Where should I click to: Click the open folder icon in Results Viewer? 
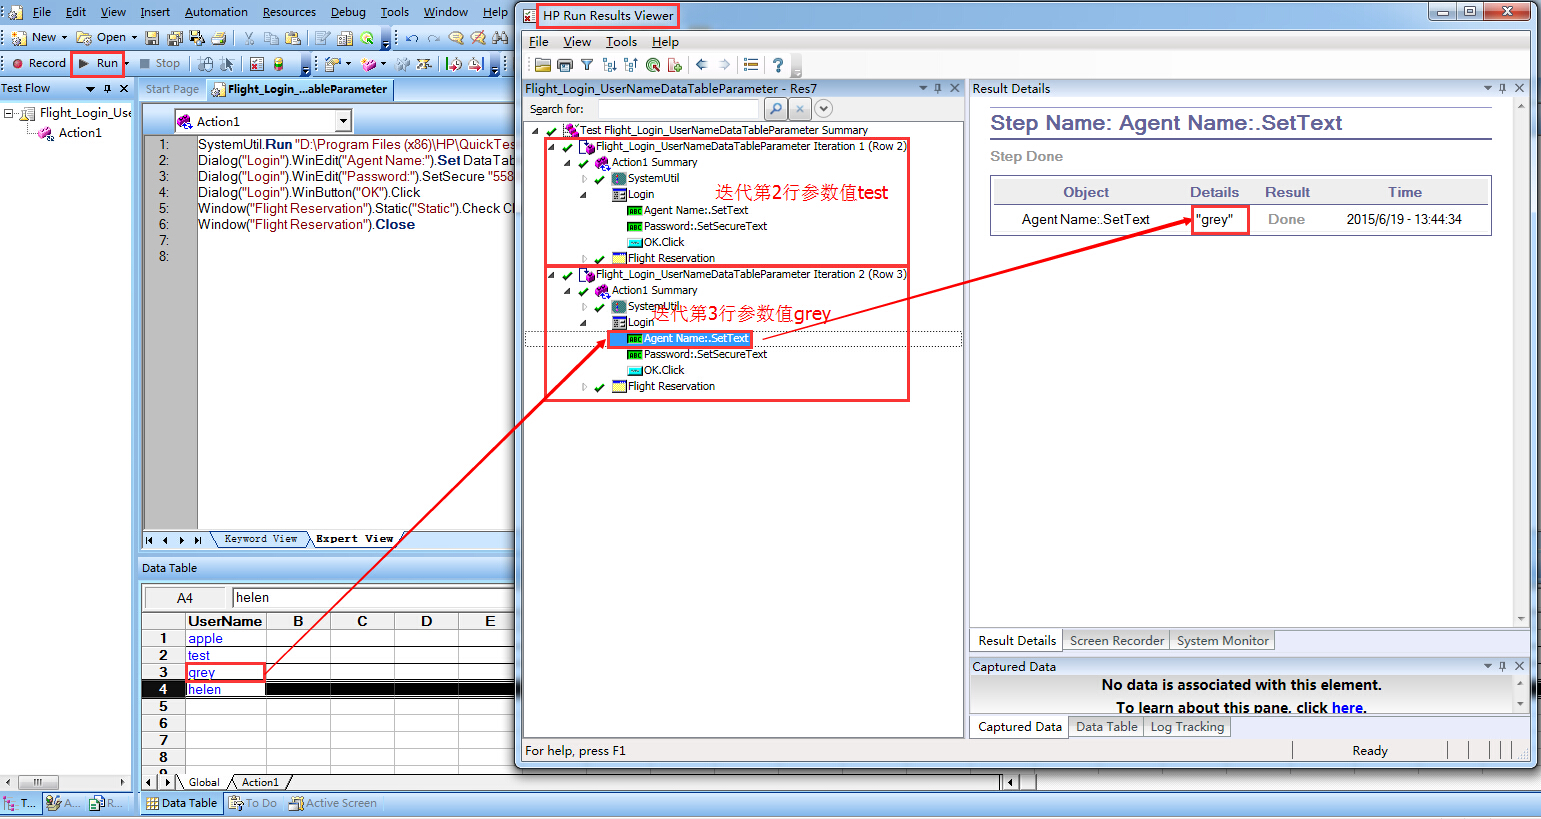pos(543,65)
